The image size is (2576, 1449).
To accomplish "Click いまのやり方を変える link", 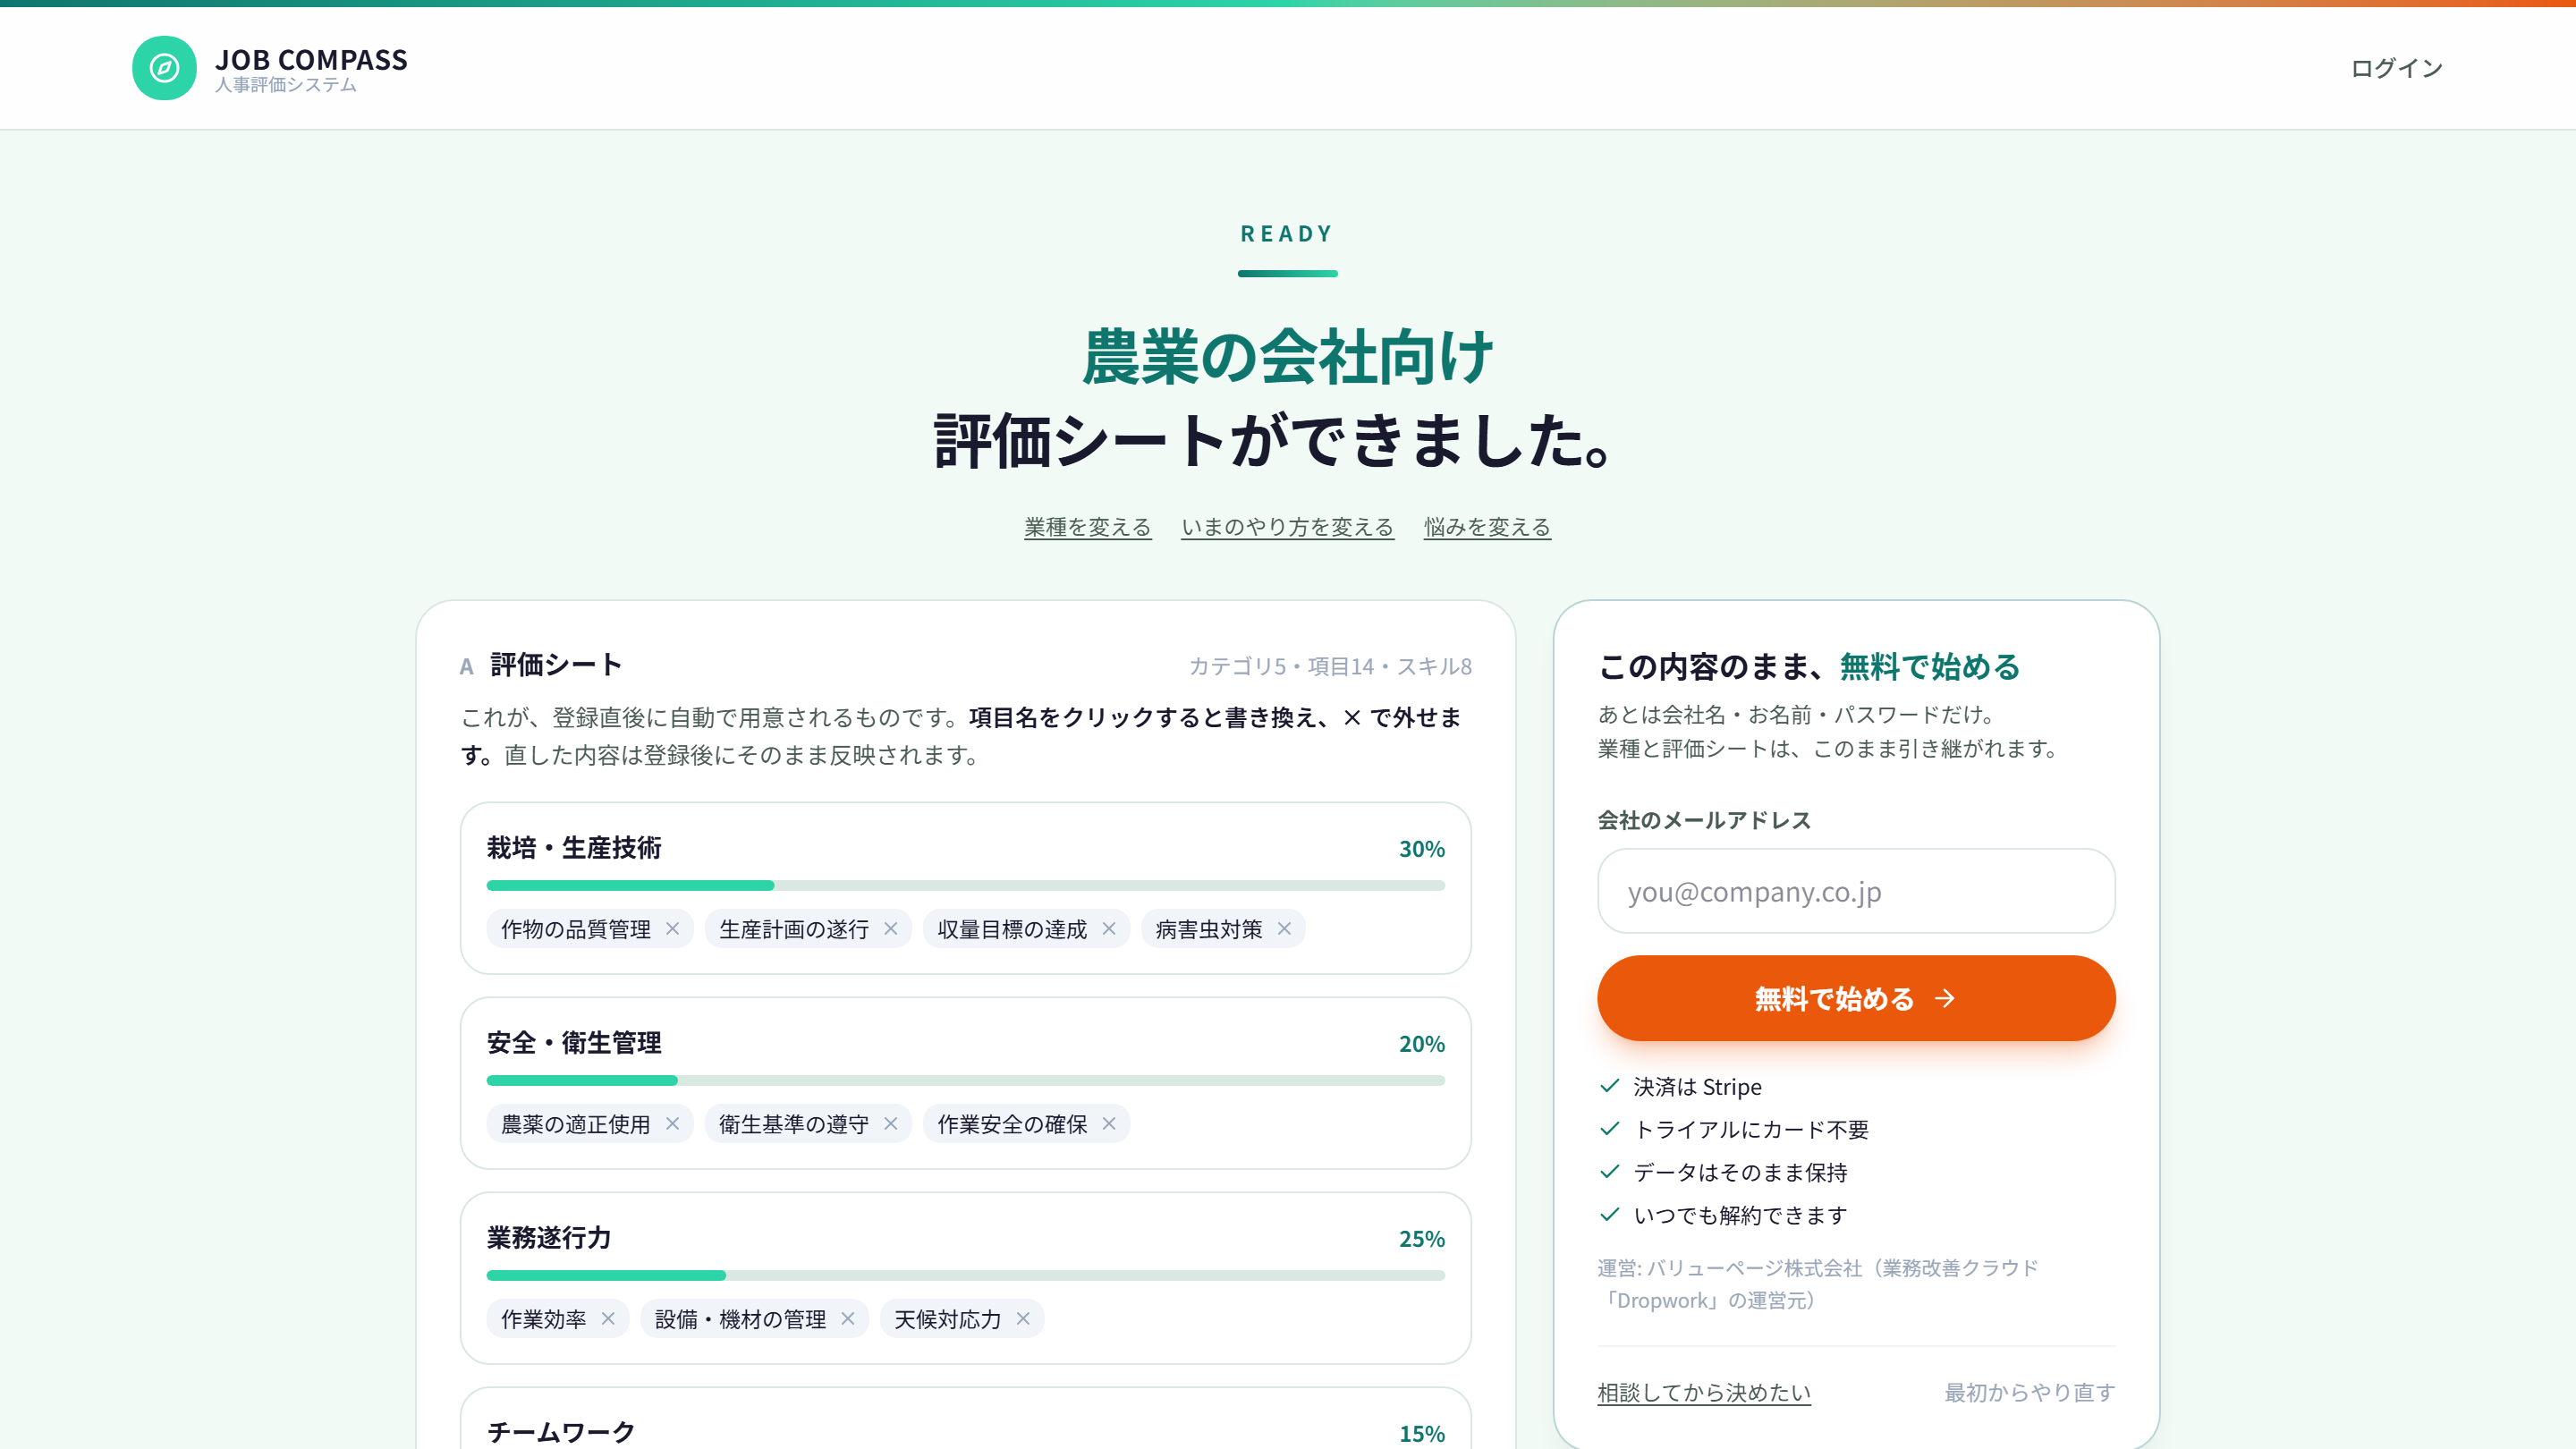I will click(1288, 527).
